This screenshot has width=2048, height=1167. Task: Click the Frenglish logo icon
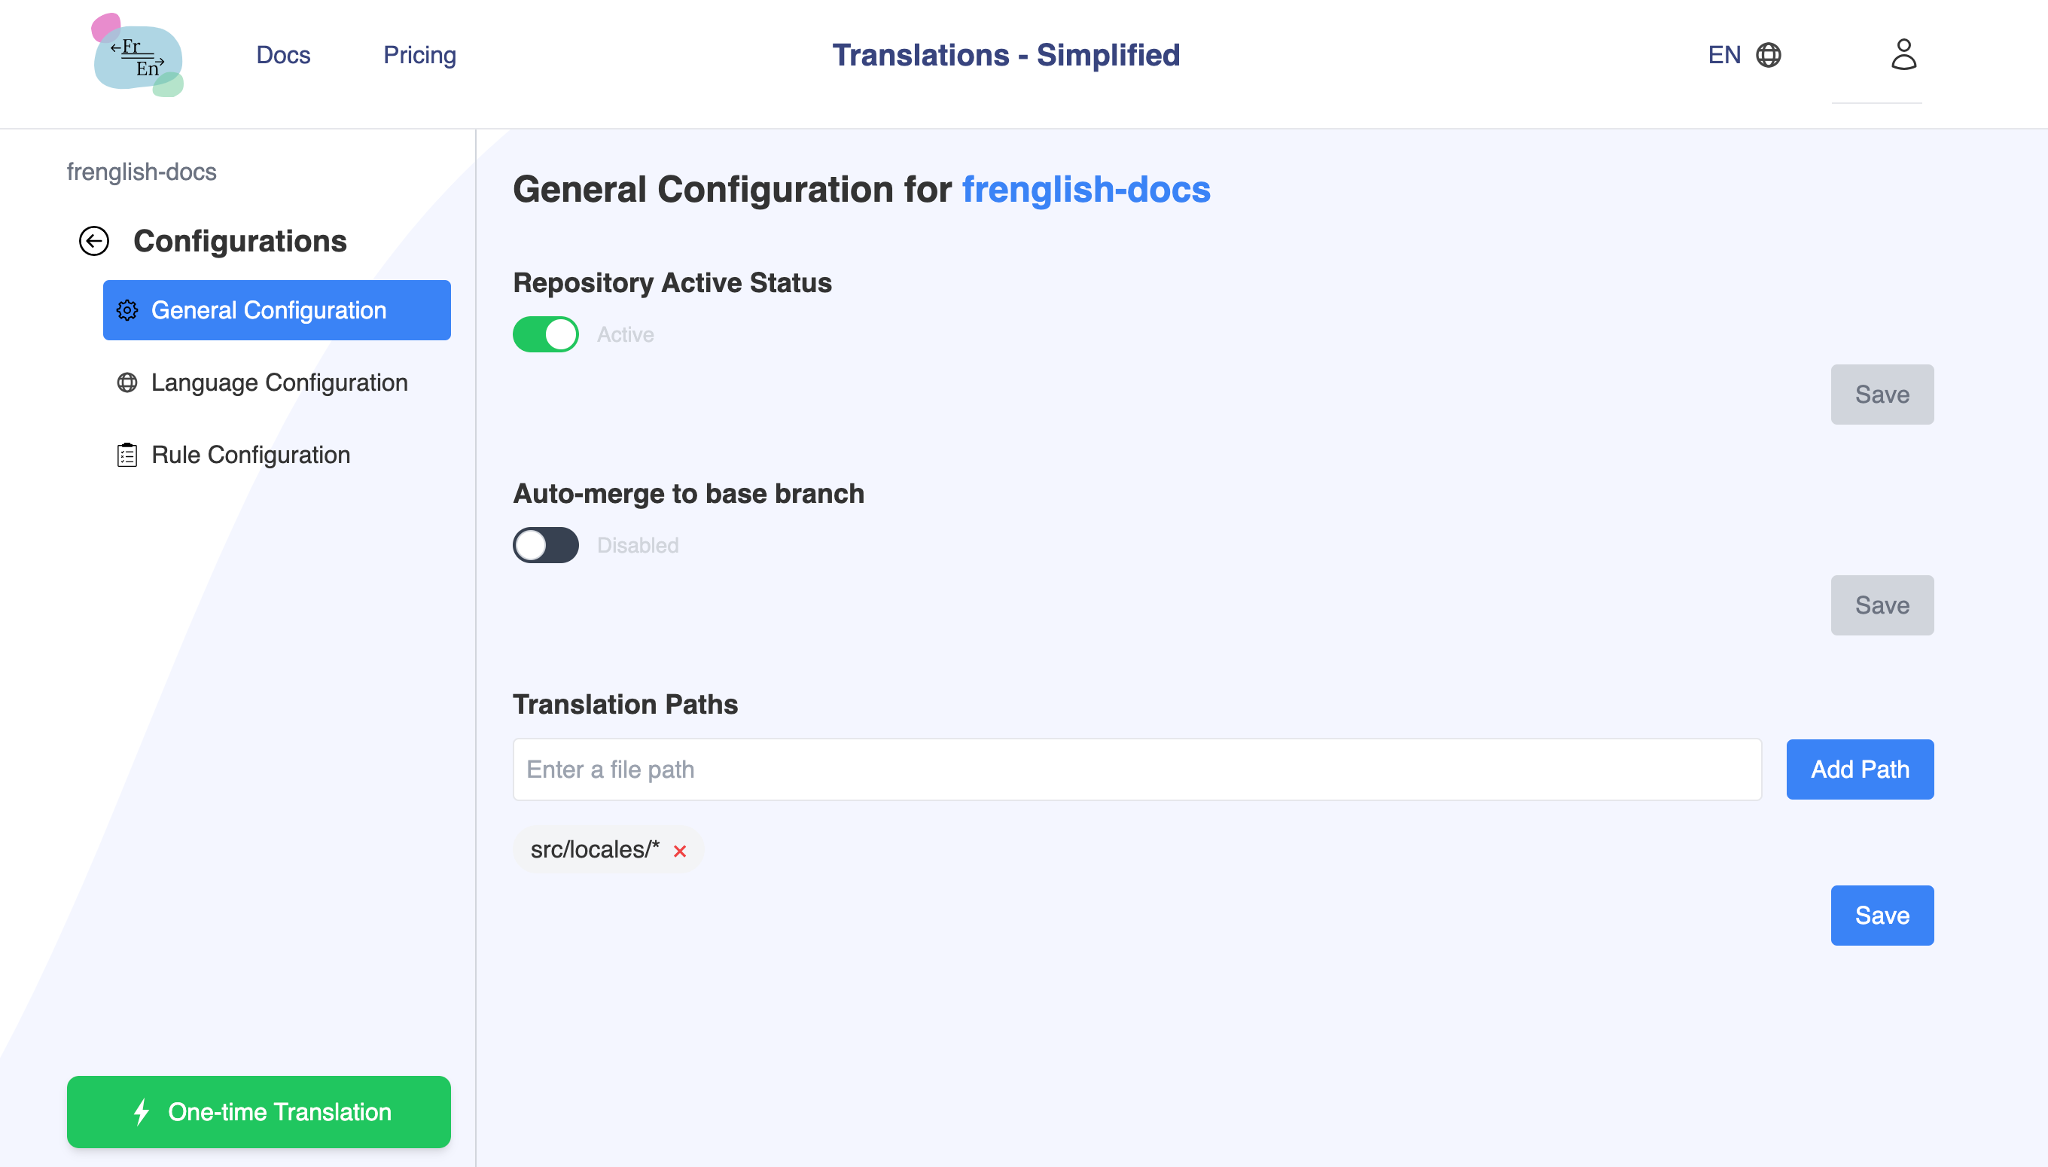pos(138,53)
